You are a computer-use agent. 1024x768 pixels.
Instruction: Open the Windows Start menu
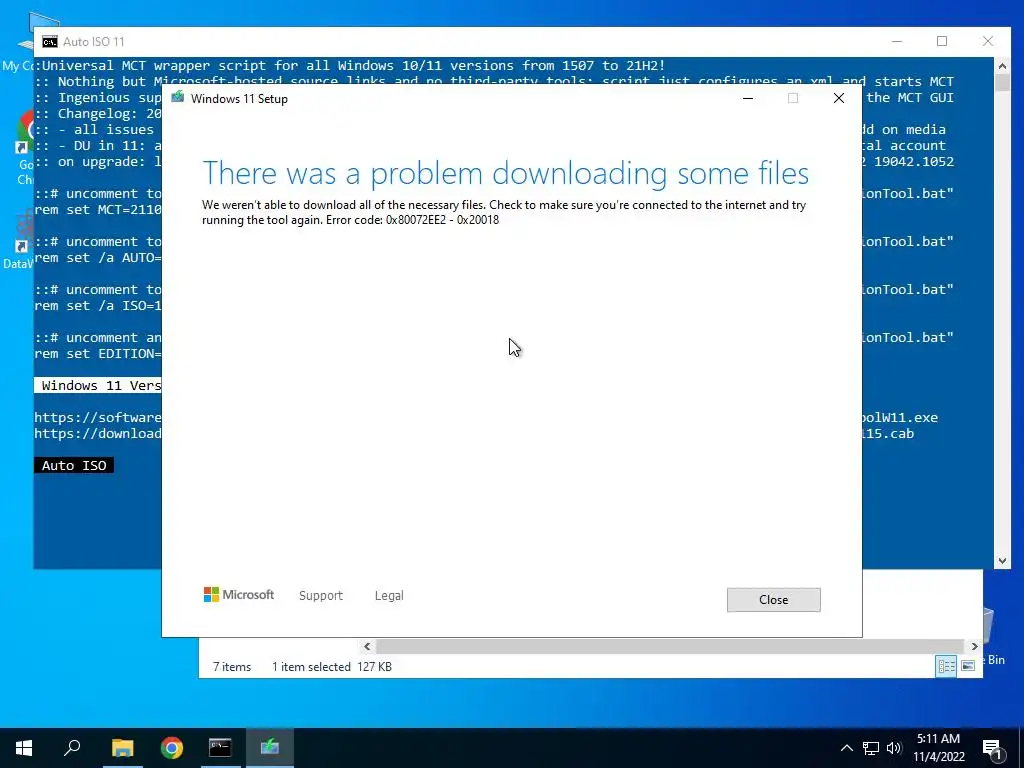[x=24, y=748]
